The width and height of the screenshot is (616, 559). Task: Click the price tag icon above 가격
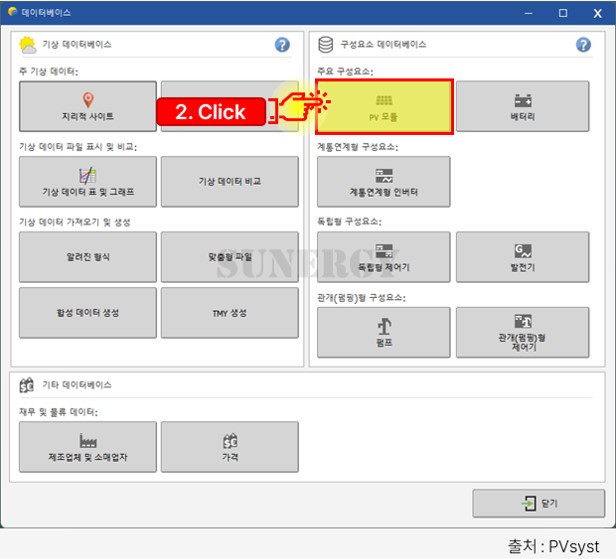pyautogui.click(x=230, y=441)
